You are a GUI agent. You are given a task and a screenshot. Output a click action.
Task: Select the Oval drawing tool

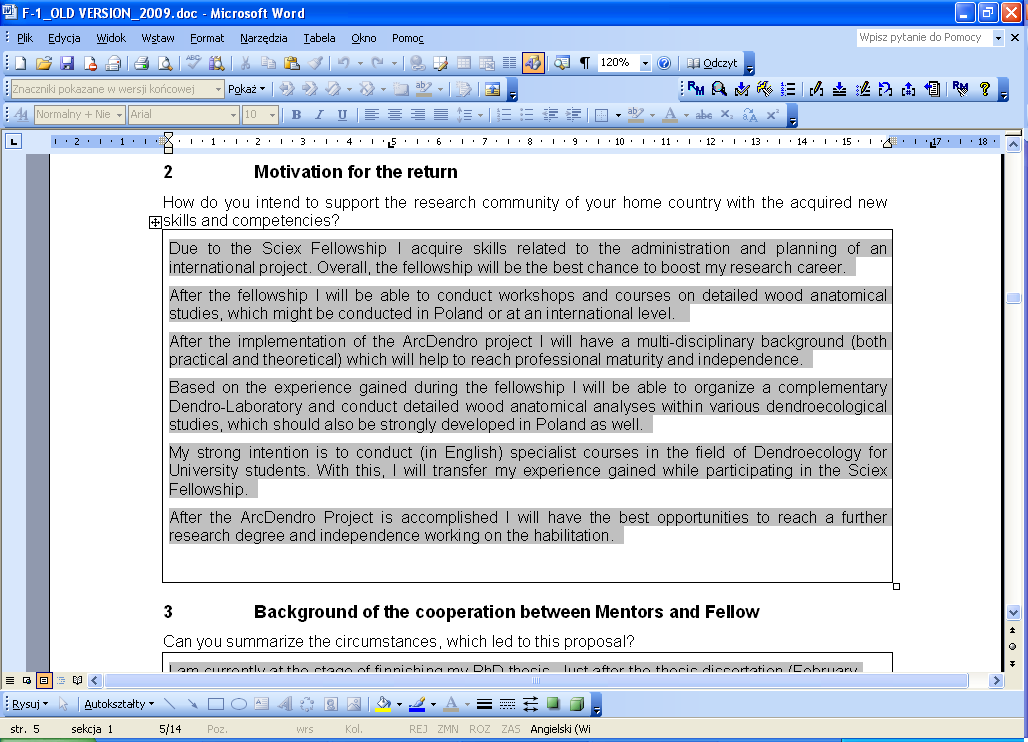(239, 704)
